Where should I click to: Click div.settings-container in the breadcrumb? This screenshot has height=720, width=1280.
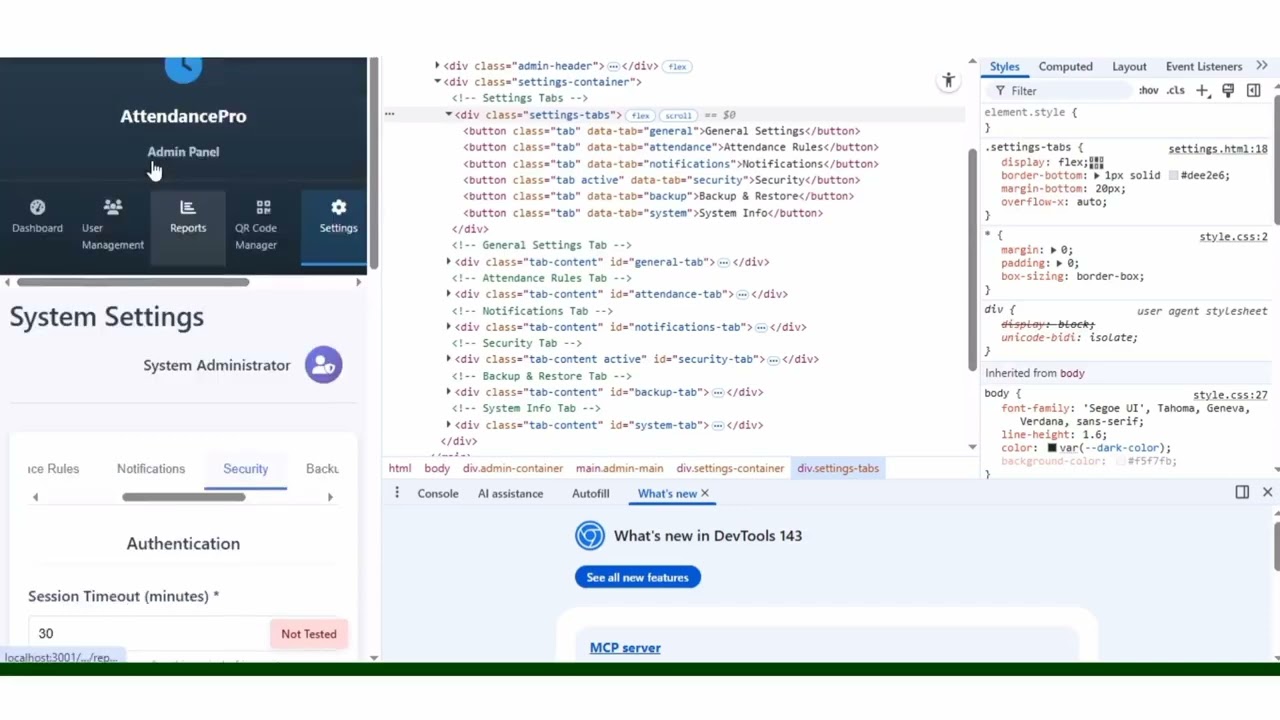[730, 468]
